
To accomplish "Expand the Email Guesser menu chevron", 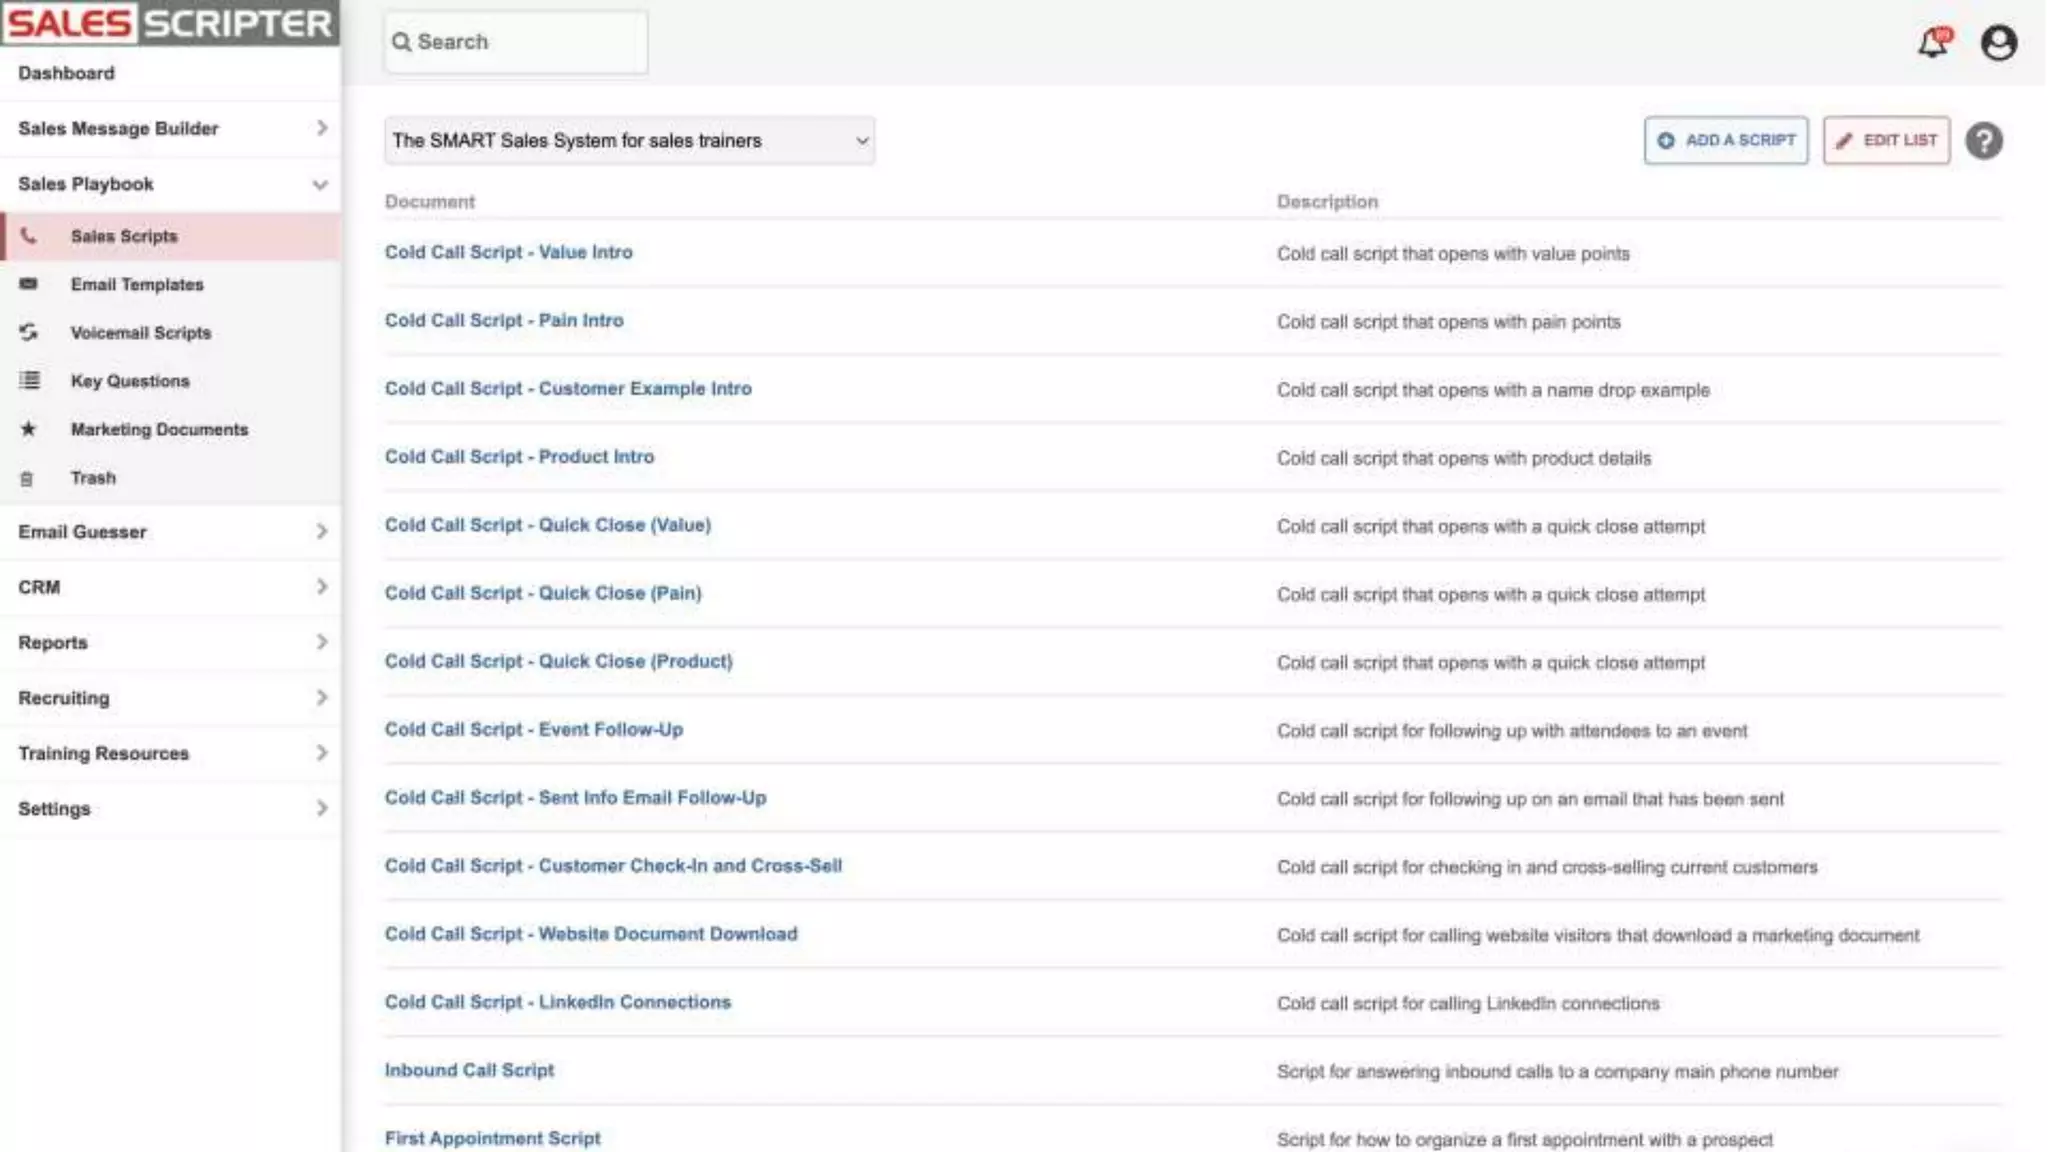I will pos(321,531).
